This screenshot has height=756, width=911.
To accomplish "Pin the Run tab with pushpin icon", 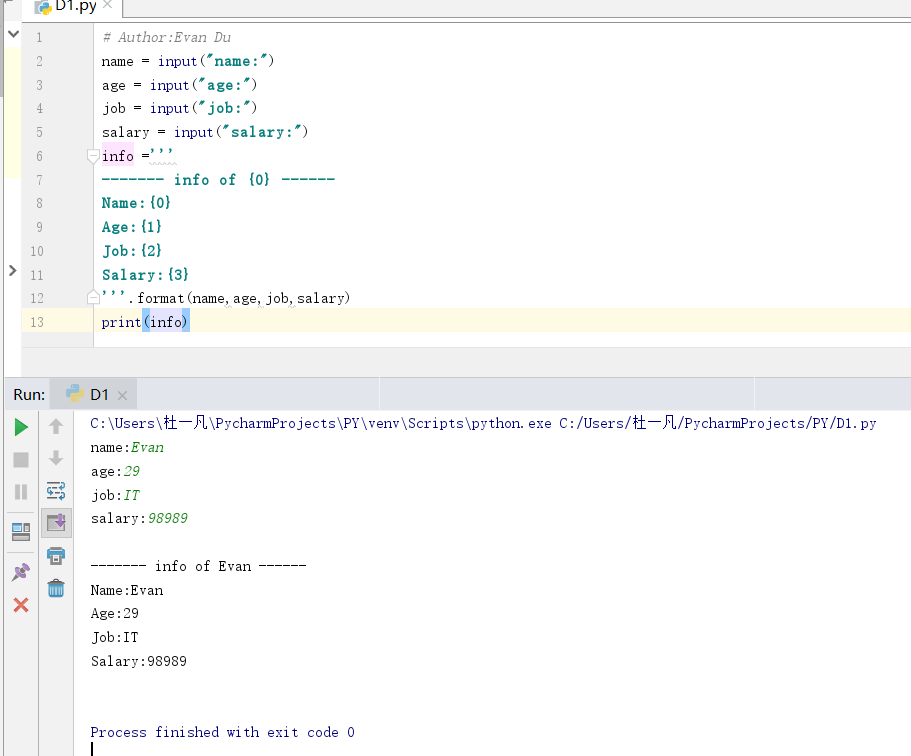I will (21, 572).
